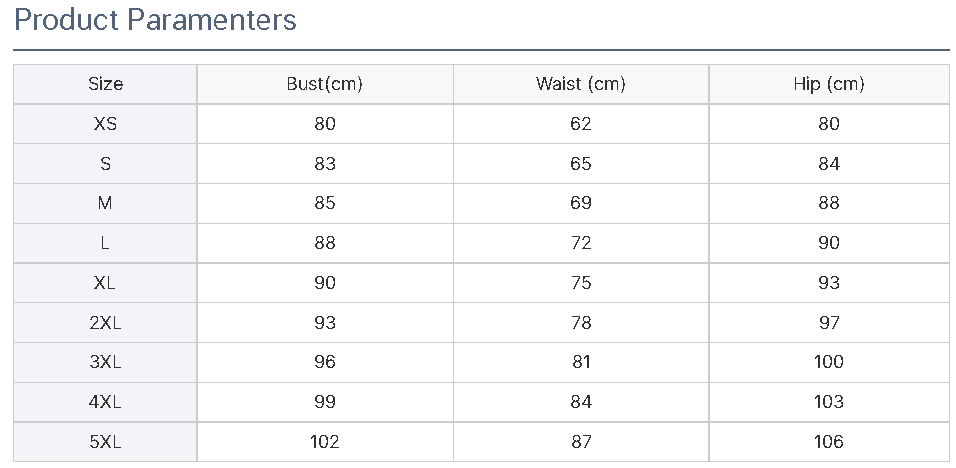Click the 3XL size row label
Image resolution: width=956 pixels, height=468 pixels.
105,362
